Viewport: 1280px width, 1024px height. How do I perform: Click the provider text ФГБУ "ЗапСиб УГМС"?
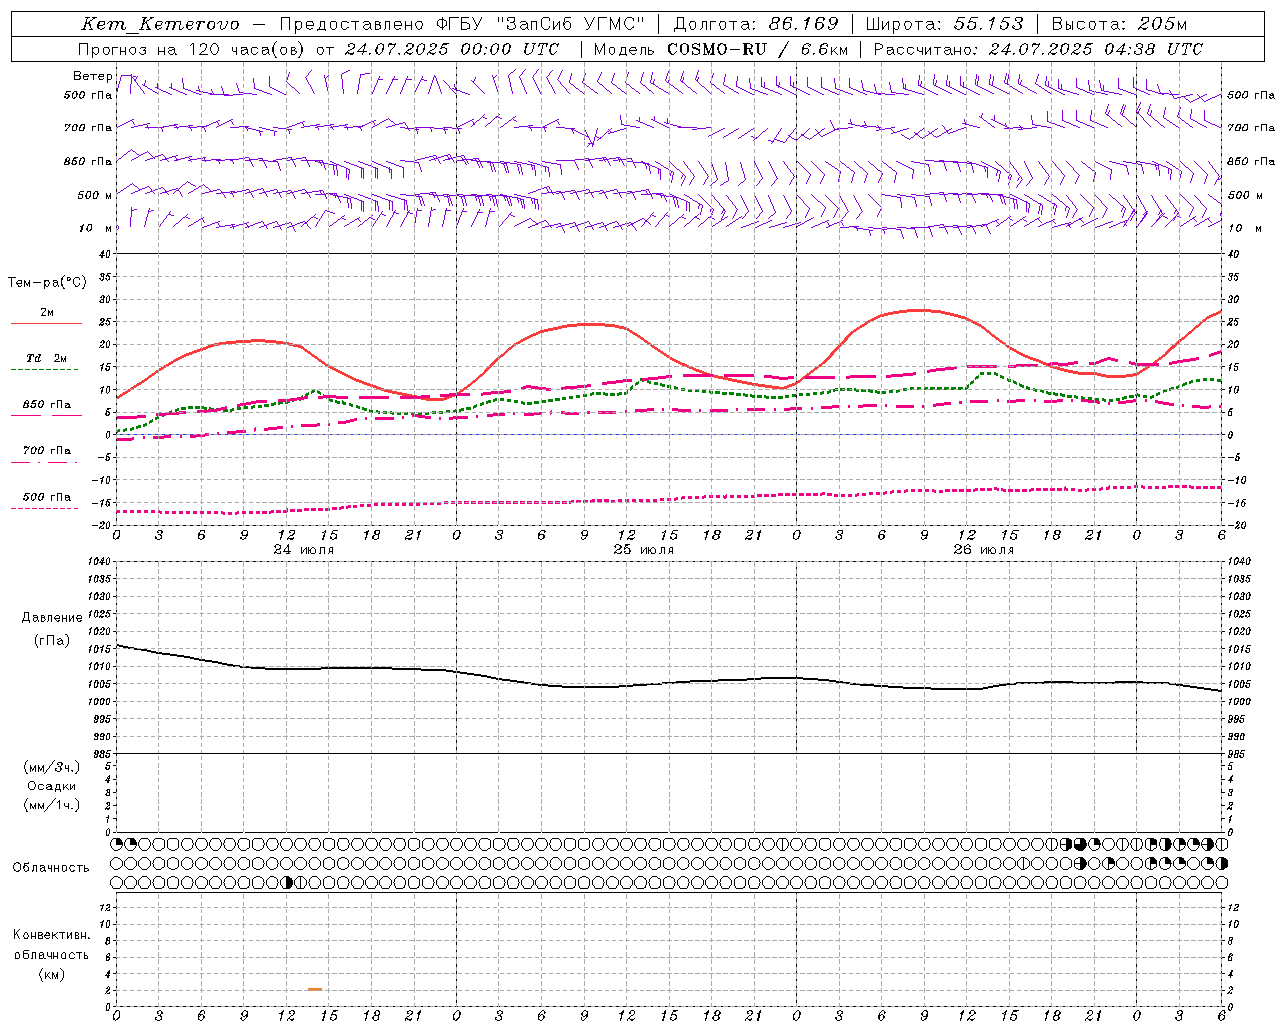pyautogui.click(x=541, y=24)
